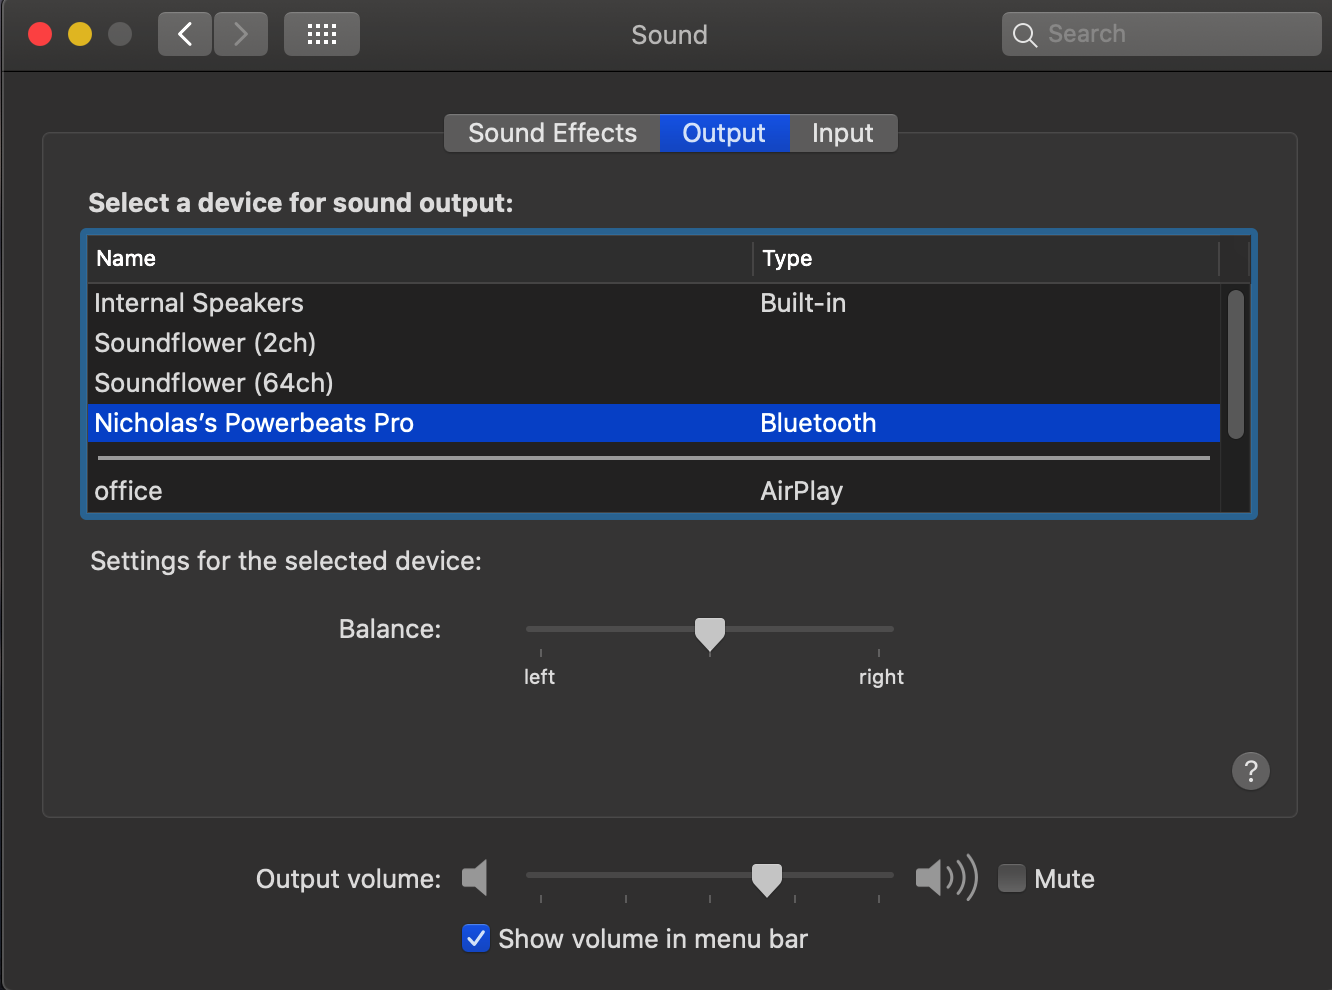Choose Soundflower (2ch) as output
Screen dimensions: 1332x990
point(205,343)
